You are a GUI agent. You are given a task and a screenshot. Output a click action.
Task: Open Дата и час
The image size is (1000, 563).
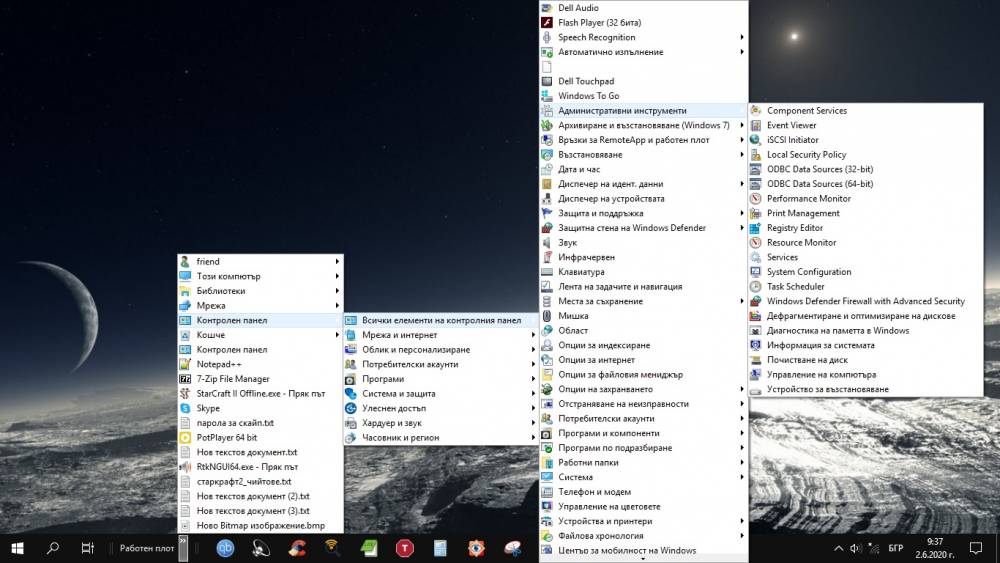point(578,169)
